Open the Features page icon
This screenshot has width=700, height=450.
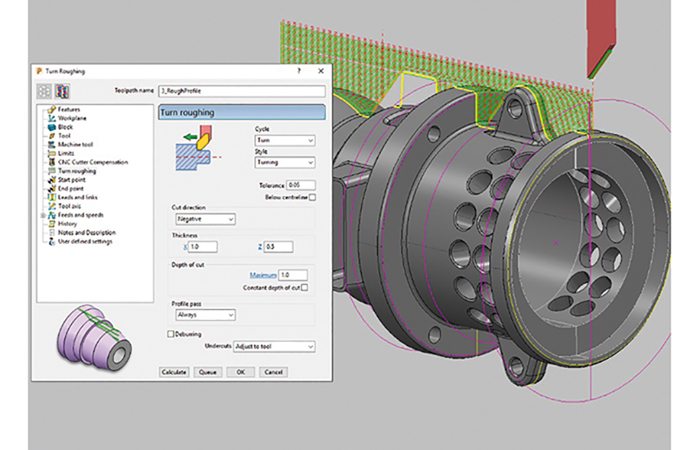point(52,109)
